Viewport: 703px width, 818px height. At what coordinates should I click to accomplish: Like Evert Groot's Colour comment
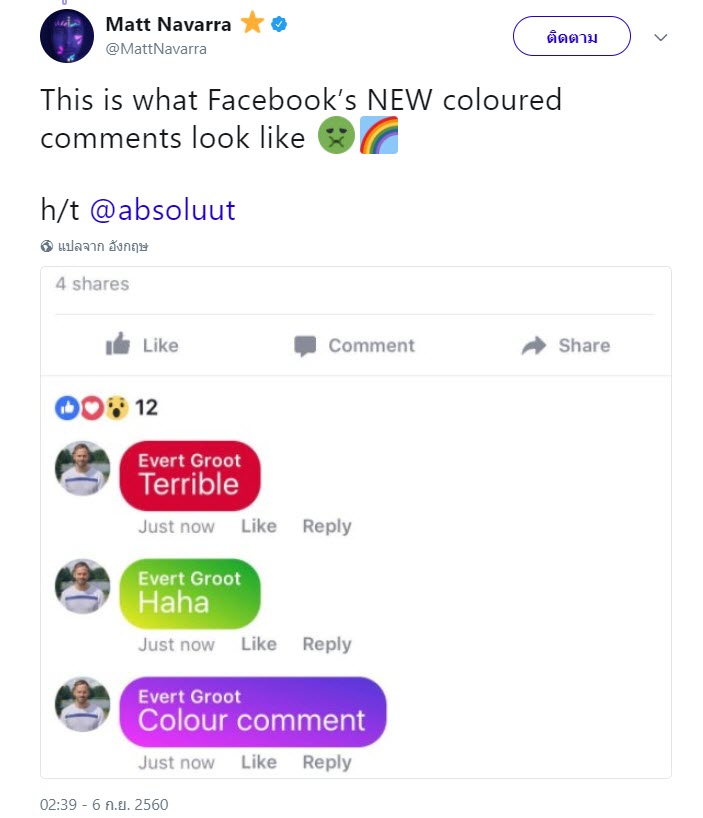tap(258, 762)
